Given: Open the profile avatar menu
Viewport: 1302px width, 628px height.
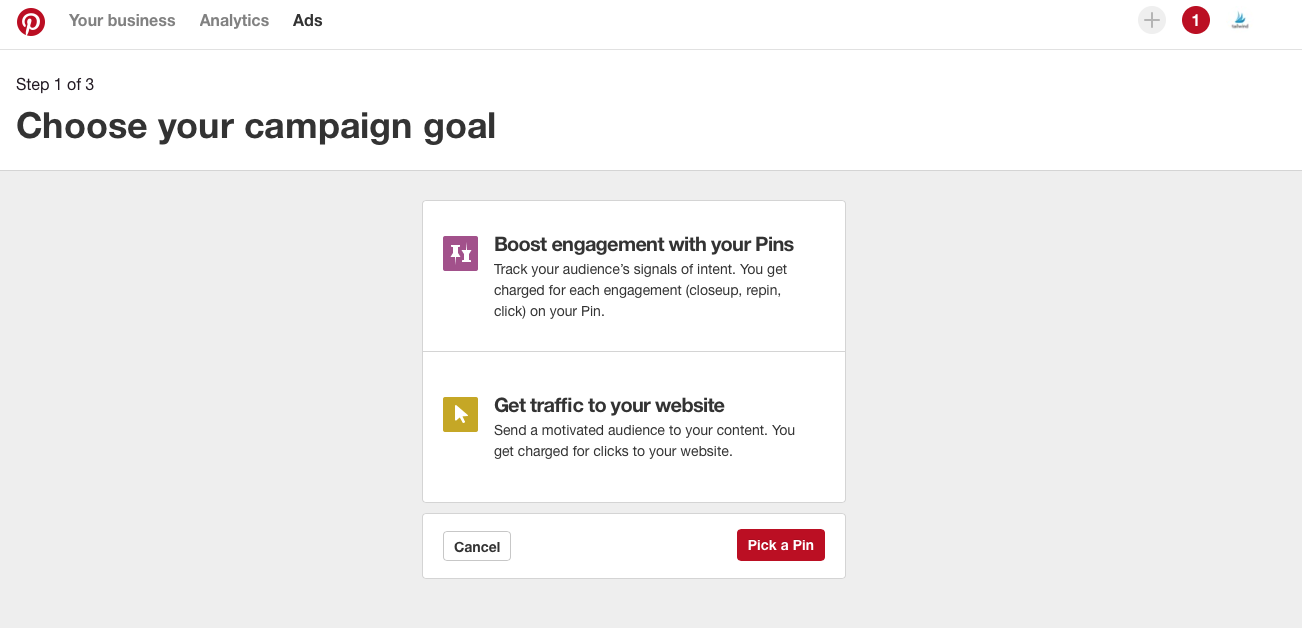Looking at the screenshot, I should [x=1240, y=20].
